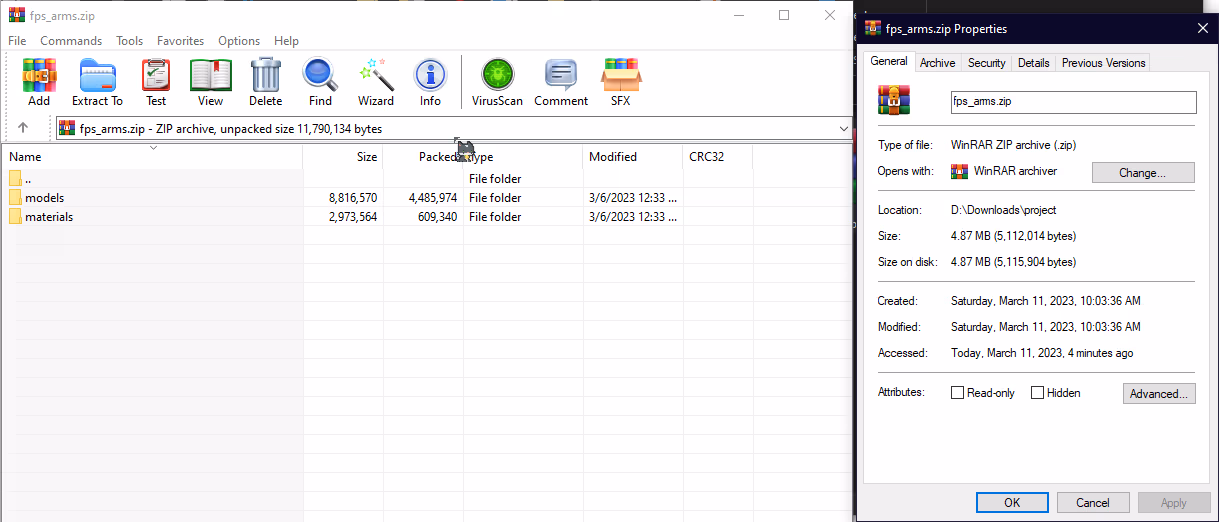This screenshot has width=1219, height=522.
Task: Click the parent folder '..' icon
Action: point(15,179)
